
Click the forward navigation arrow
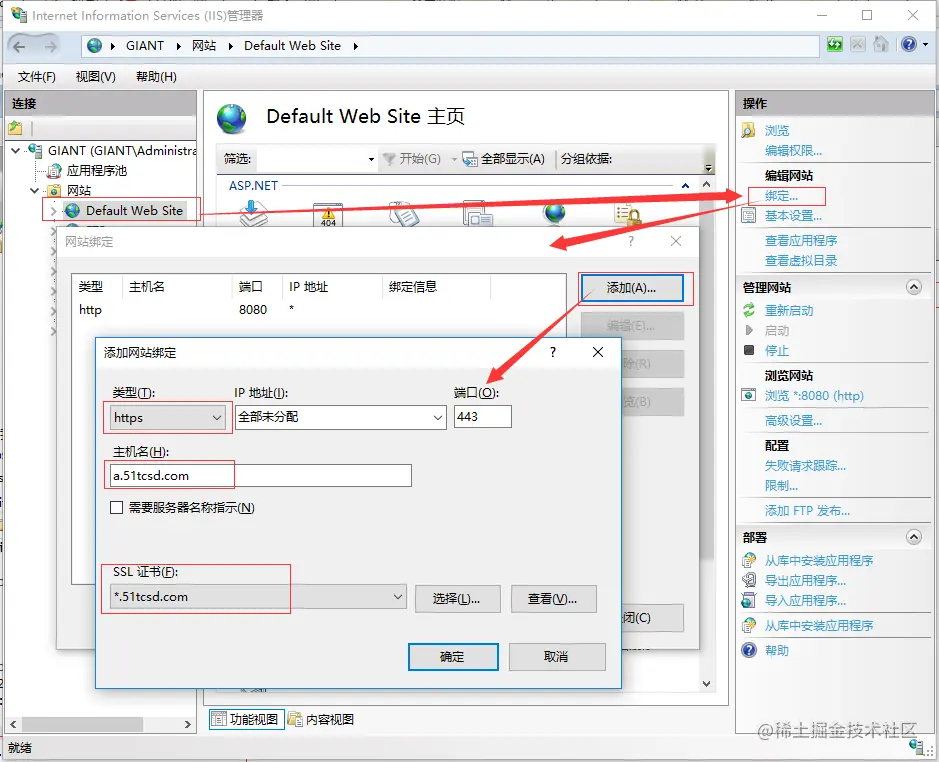[52, 46]
